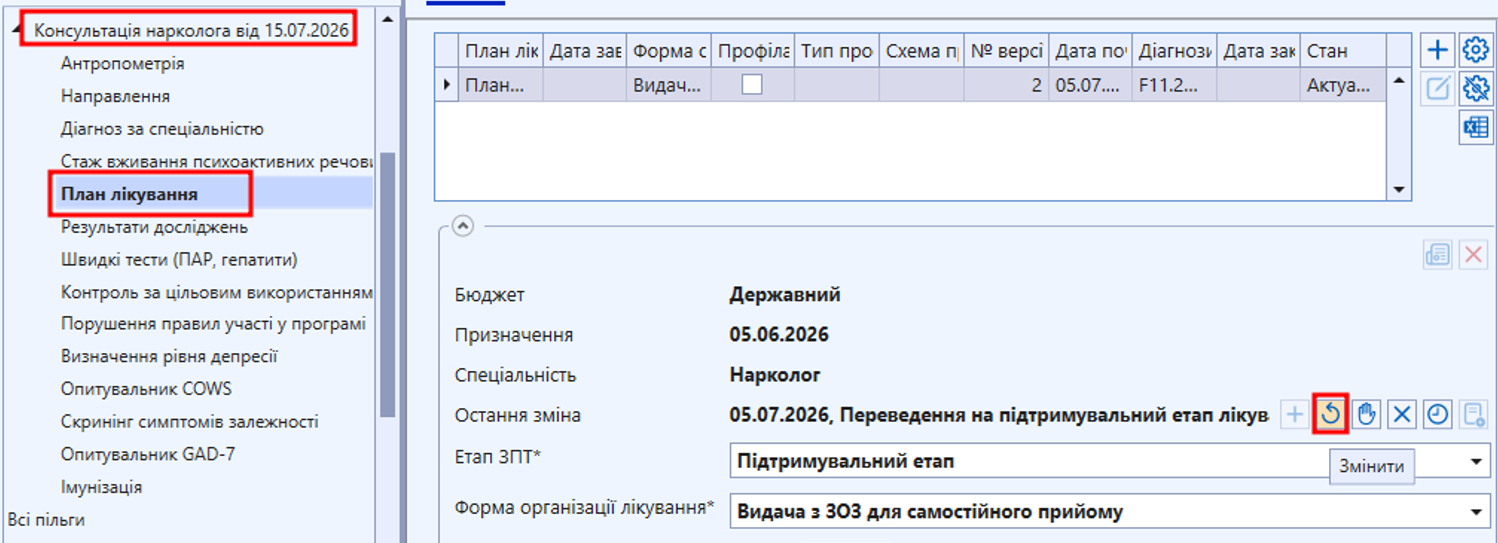Open Стаж вживання психоактивних речовин
Viewport: 1498px width, 543px height.
[216, 161]
